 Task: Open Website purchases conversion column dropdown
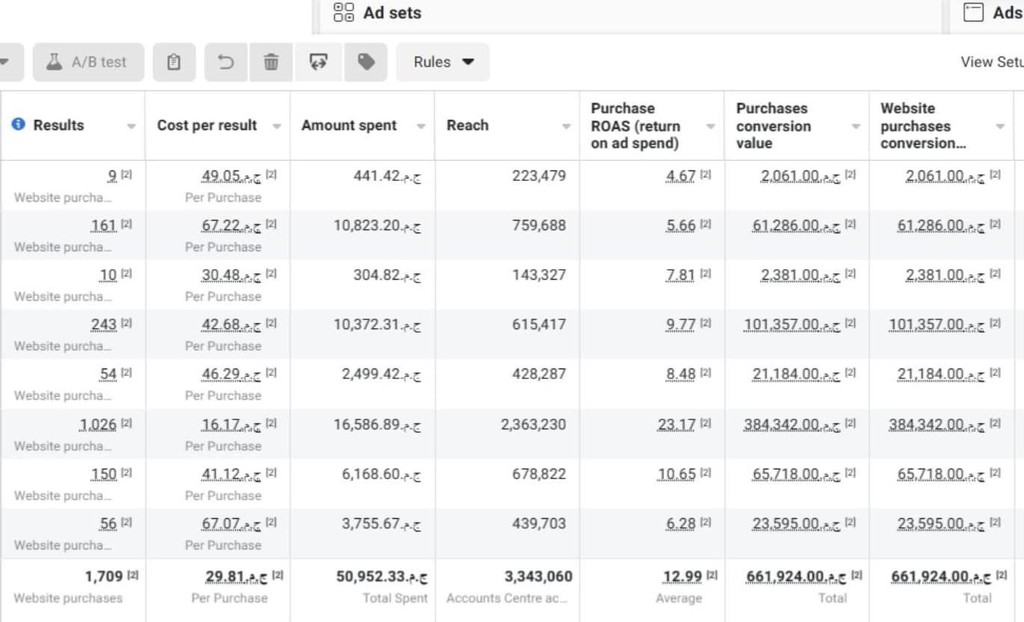click(1000, 126)
